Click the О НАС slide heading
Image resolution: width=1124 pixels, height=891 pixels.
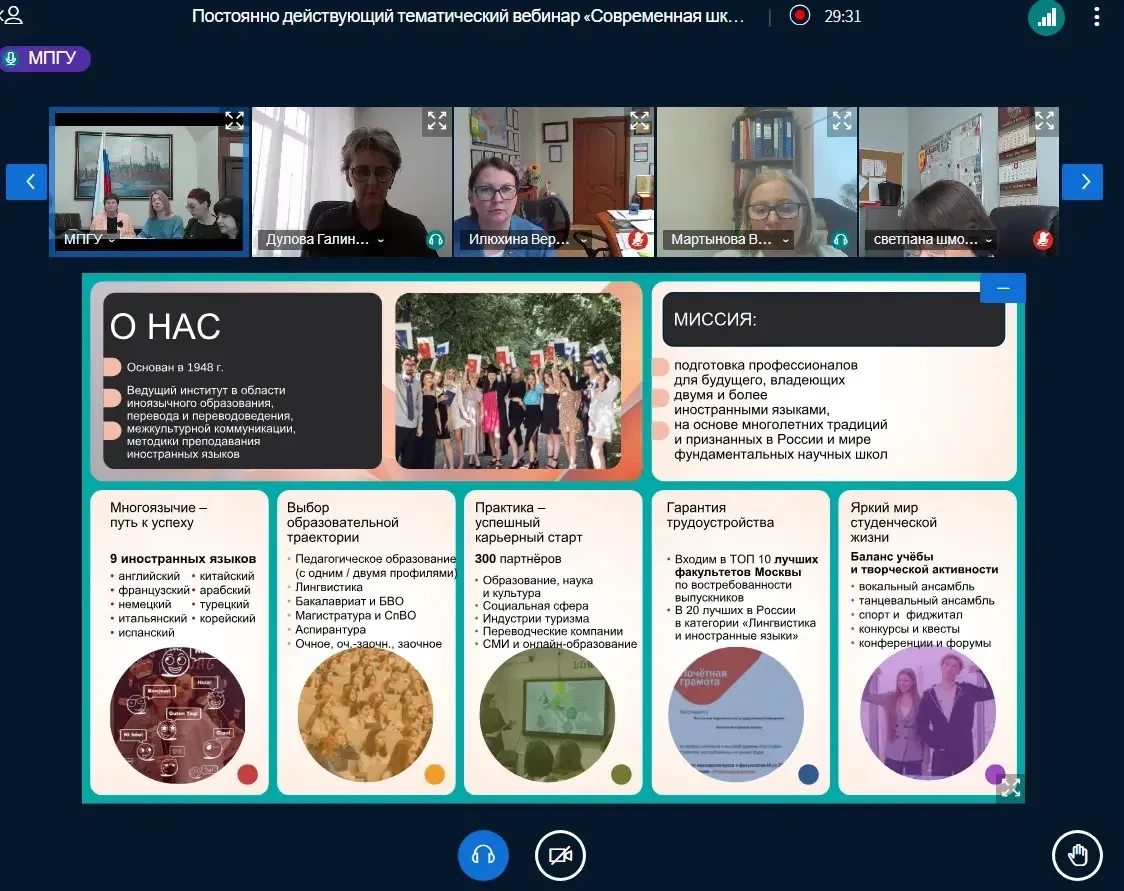click(165, 327)
